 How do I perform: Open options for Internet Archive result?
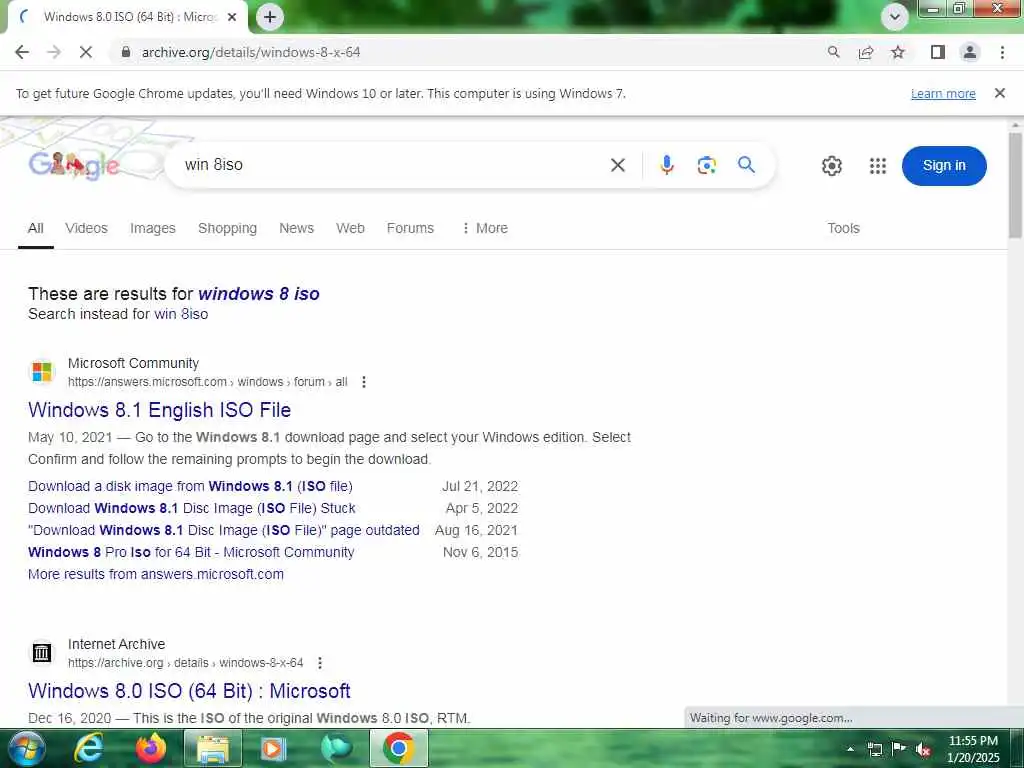point(320,663)
